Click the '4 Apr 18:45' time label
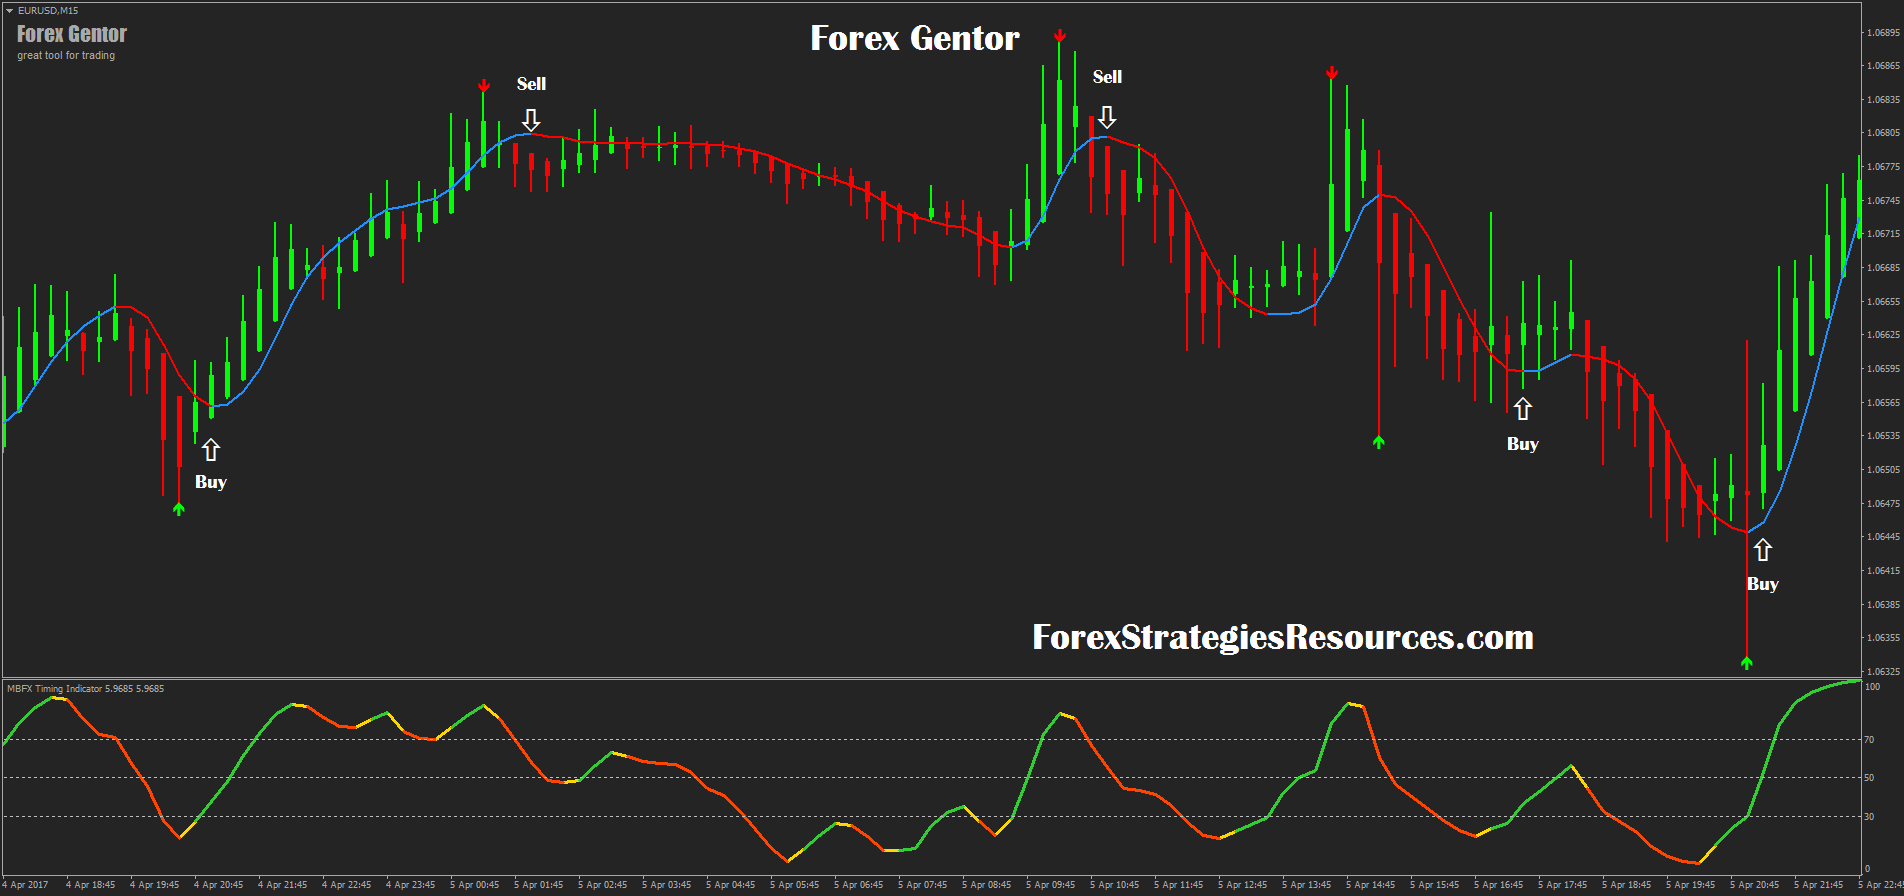 tap(91, 885)
